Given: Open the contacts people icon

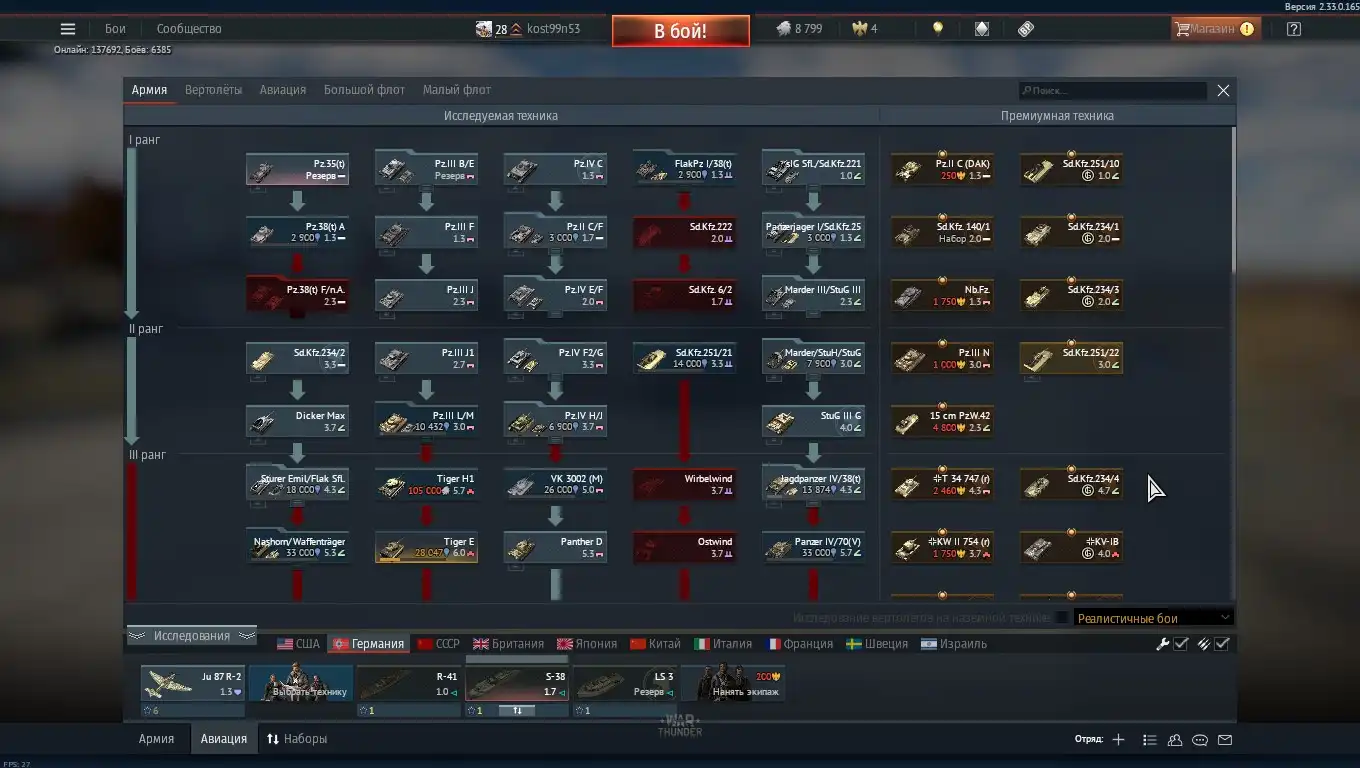Looking at the screenshot, I should [x=1175, y=740].
